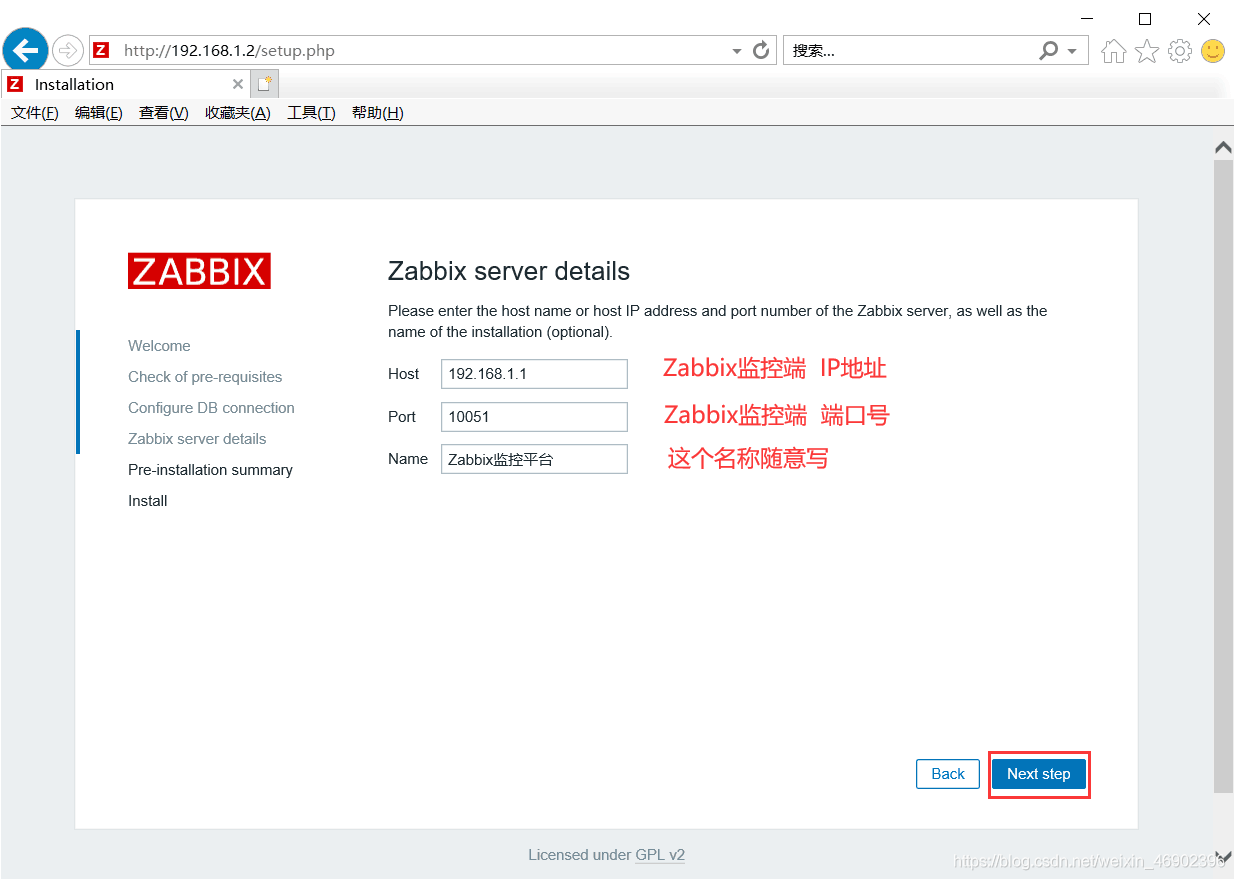Click the vertical scrollbar thumb
This screenshot has width=1235, height=880.
[x=1223, y=476]
